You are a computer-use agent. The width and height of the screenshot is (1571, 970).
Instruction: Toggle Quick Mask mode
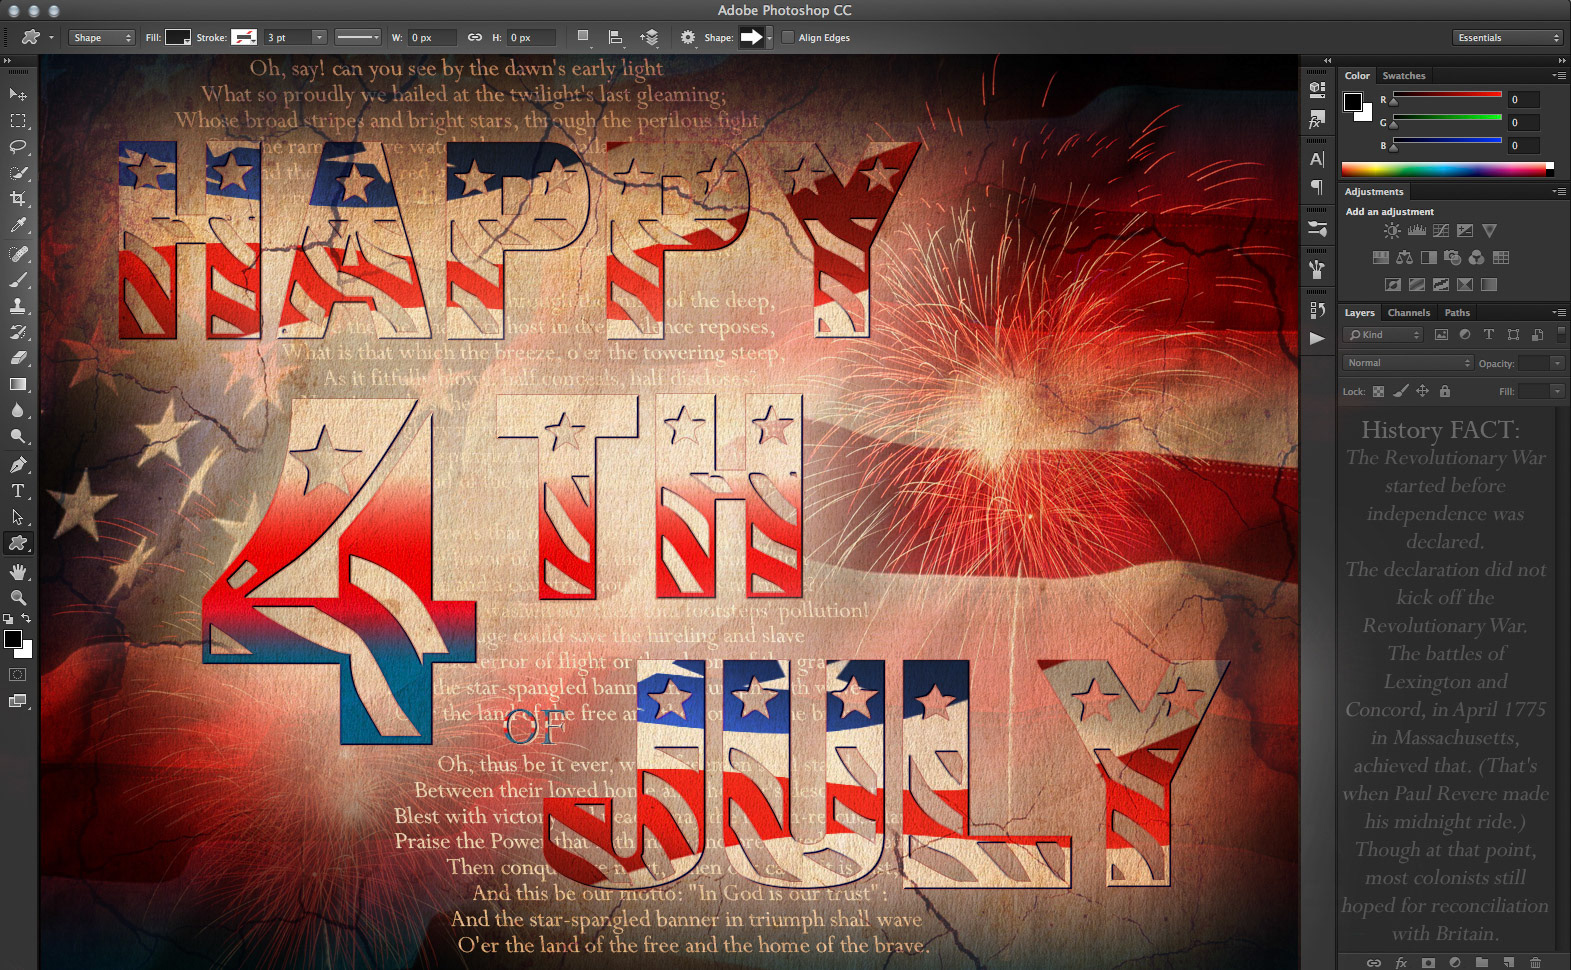click(x=18, y=675)
